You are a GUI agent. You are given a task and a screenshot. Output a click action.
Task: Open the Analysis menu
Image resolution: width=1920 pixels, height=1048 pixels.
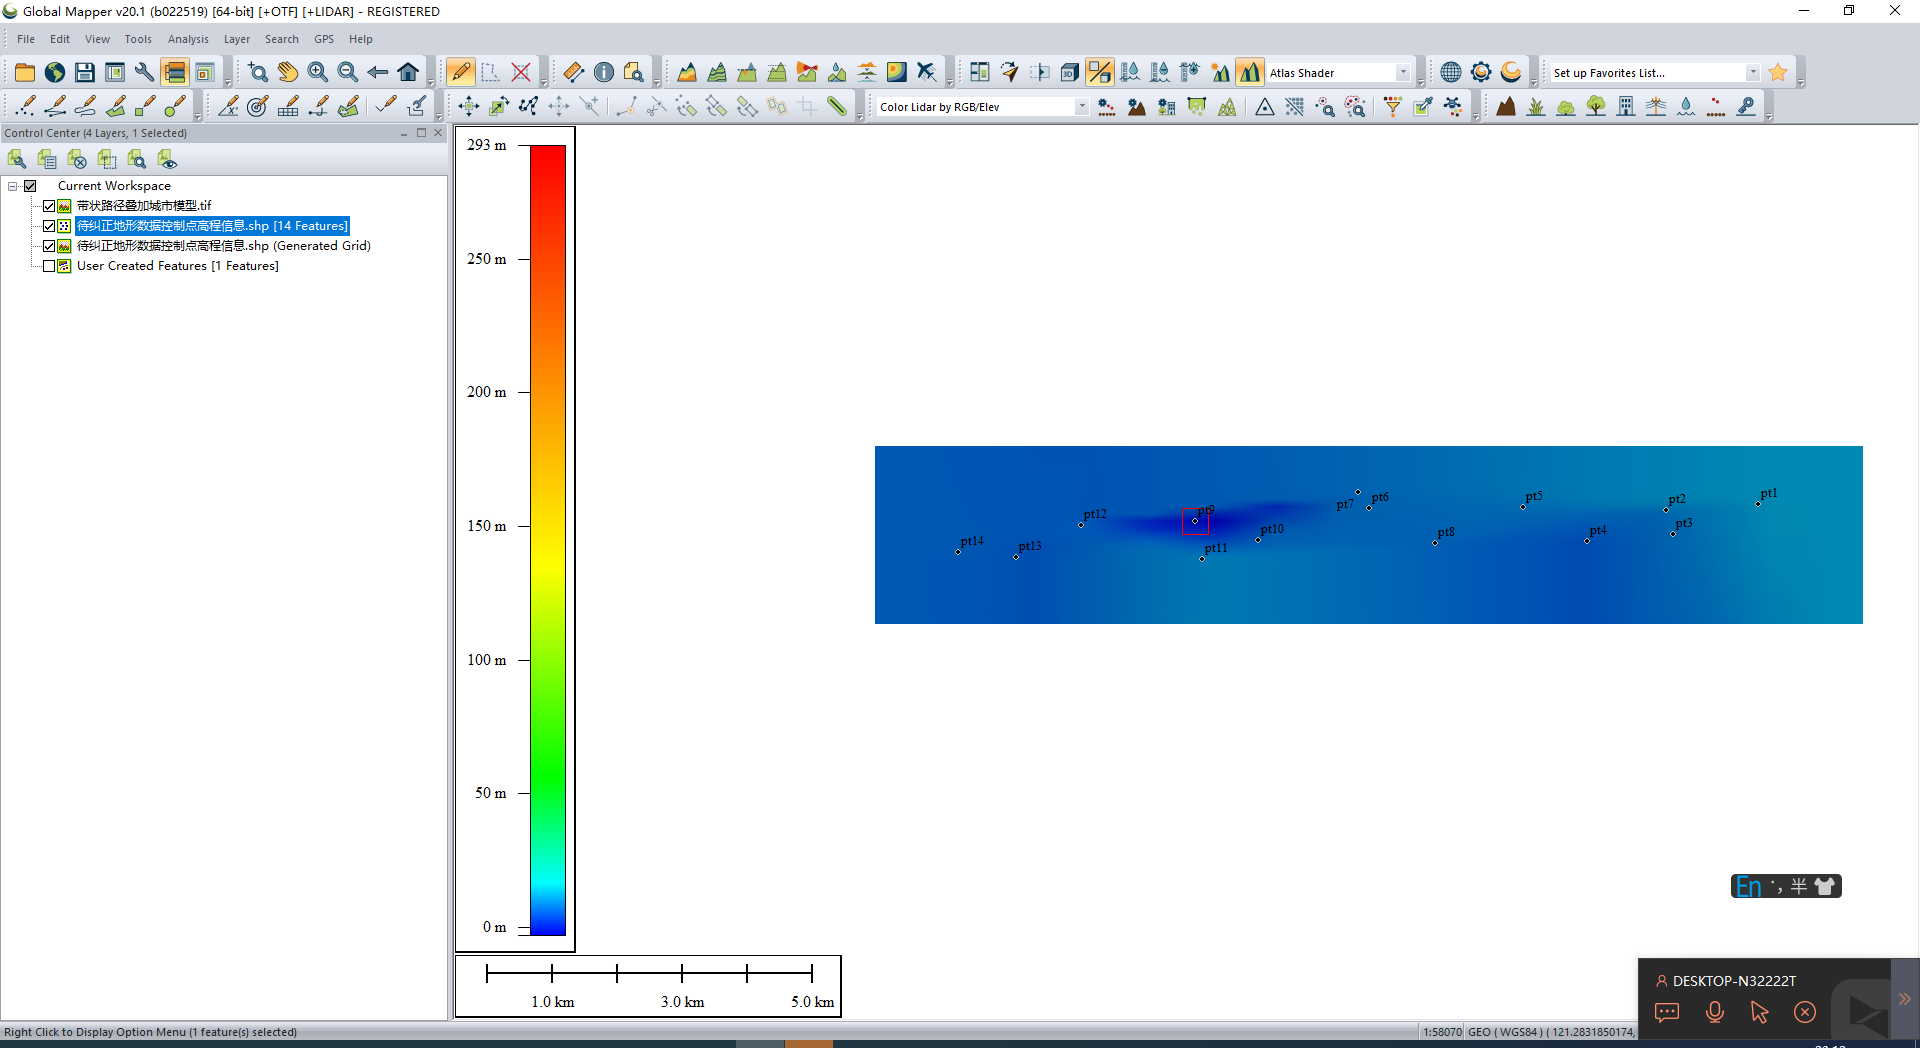(x=188, y=39)
